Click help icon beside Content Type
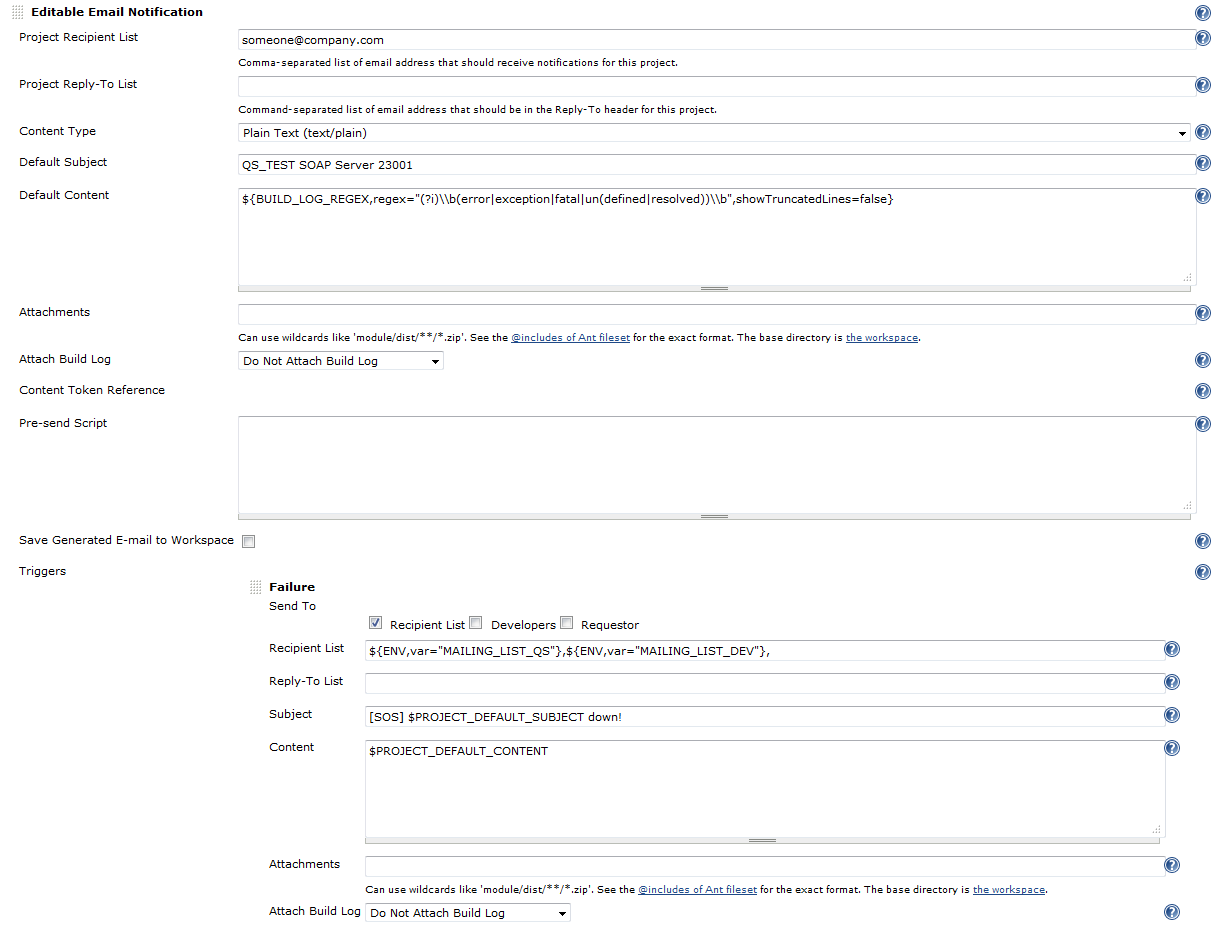The image size is (1222, 931). coord(1203,133)
